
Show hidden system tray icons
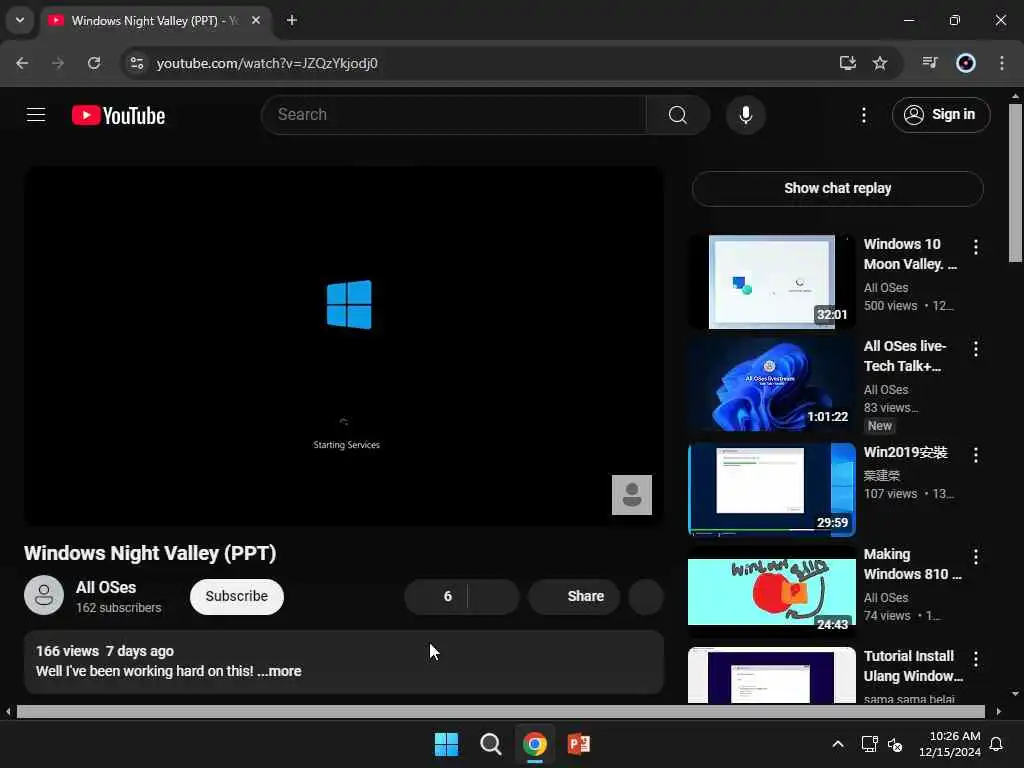pos(837,744)
